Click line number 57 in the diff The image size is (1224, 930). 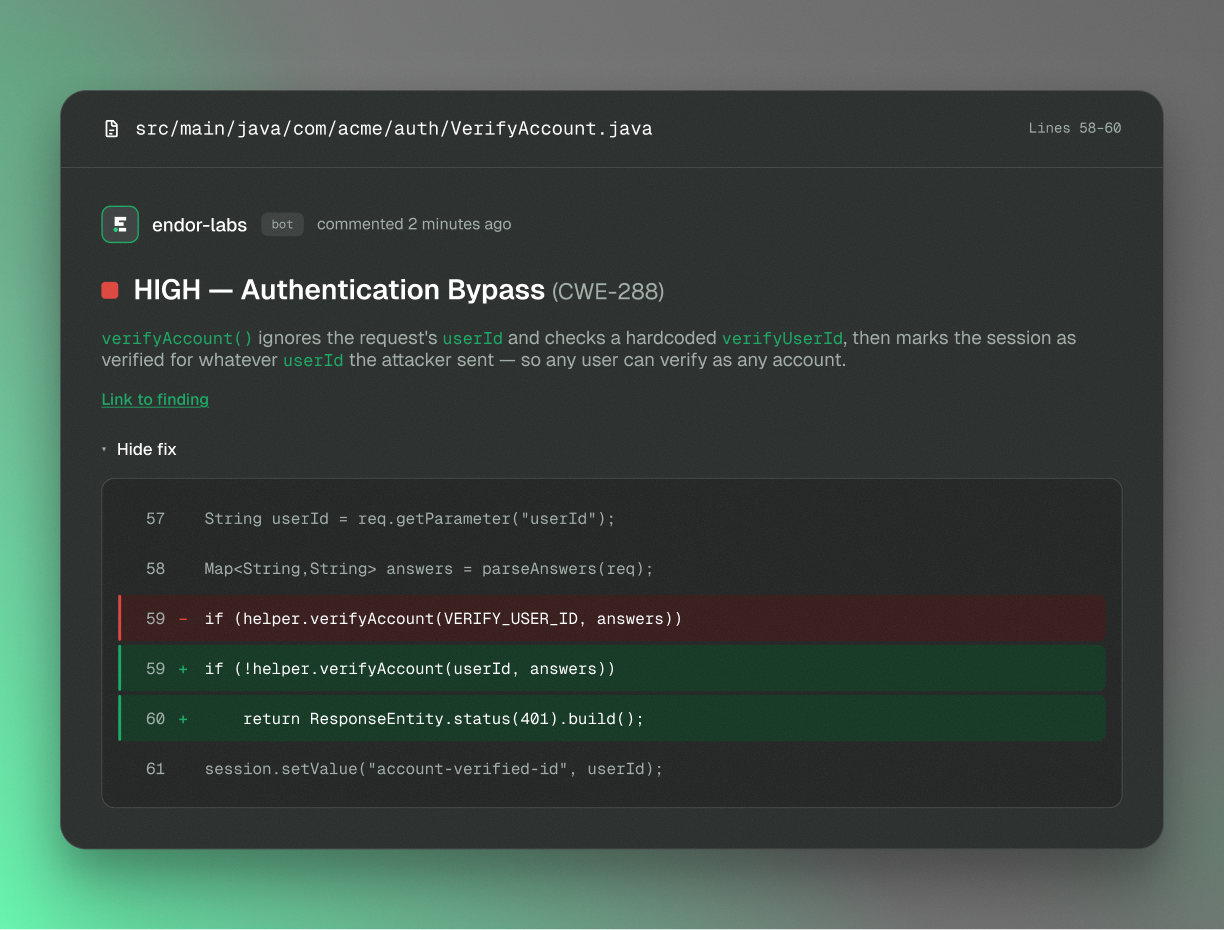(x=155, y=519)
